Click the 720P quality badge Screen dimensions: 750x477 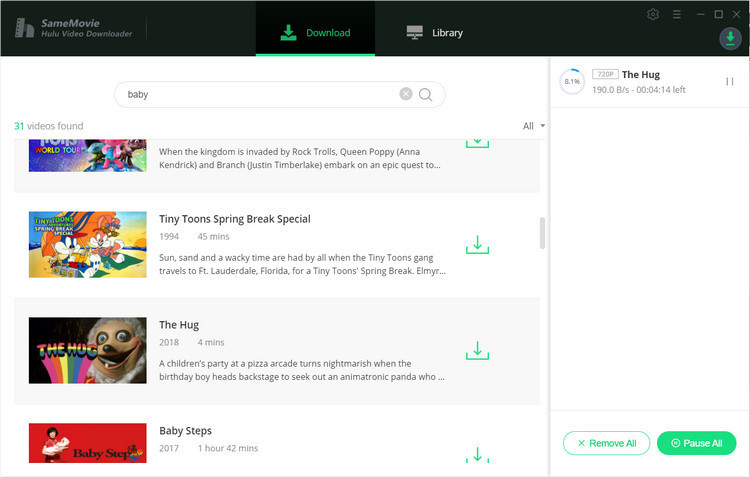point(605,74)
